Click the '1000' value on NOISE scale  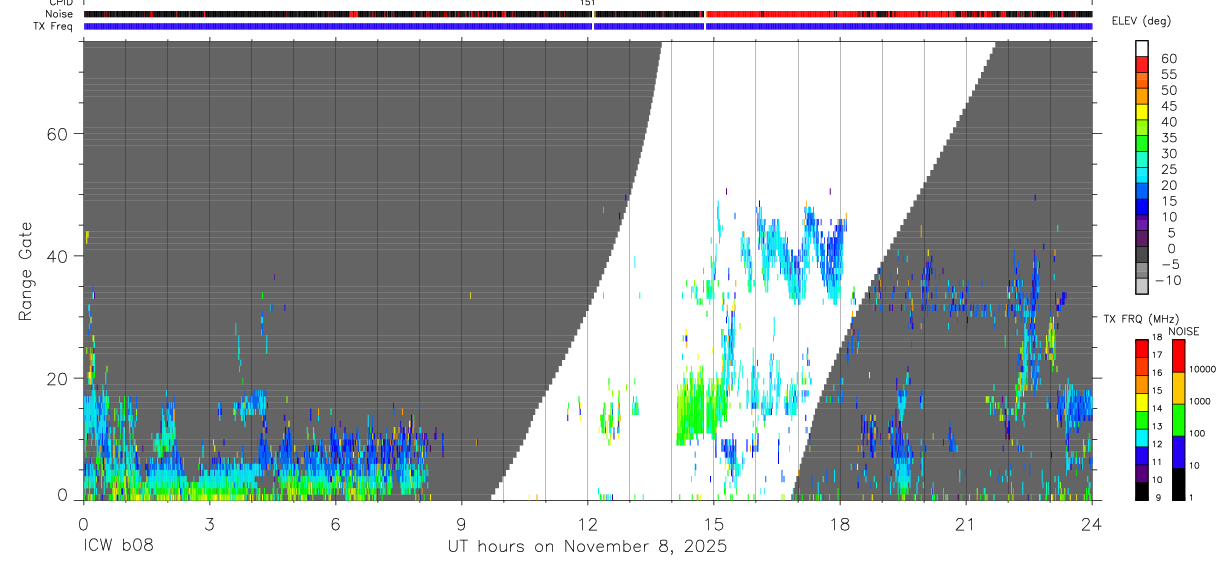[1199, 401]
